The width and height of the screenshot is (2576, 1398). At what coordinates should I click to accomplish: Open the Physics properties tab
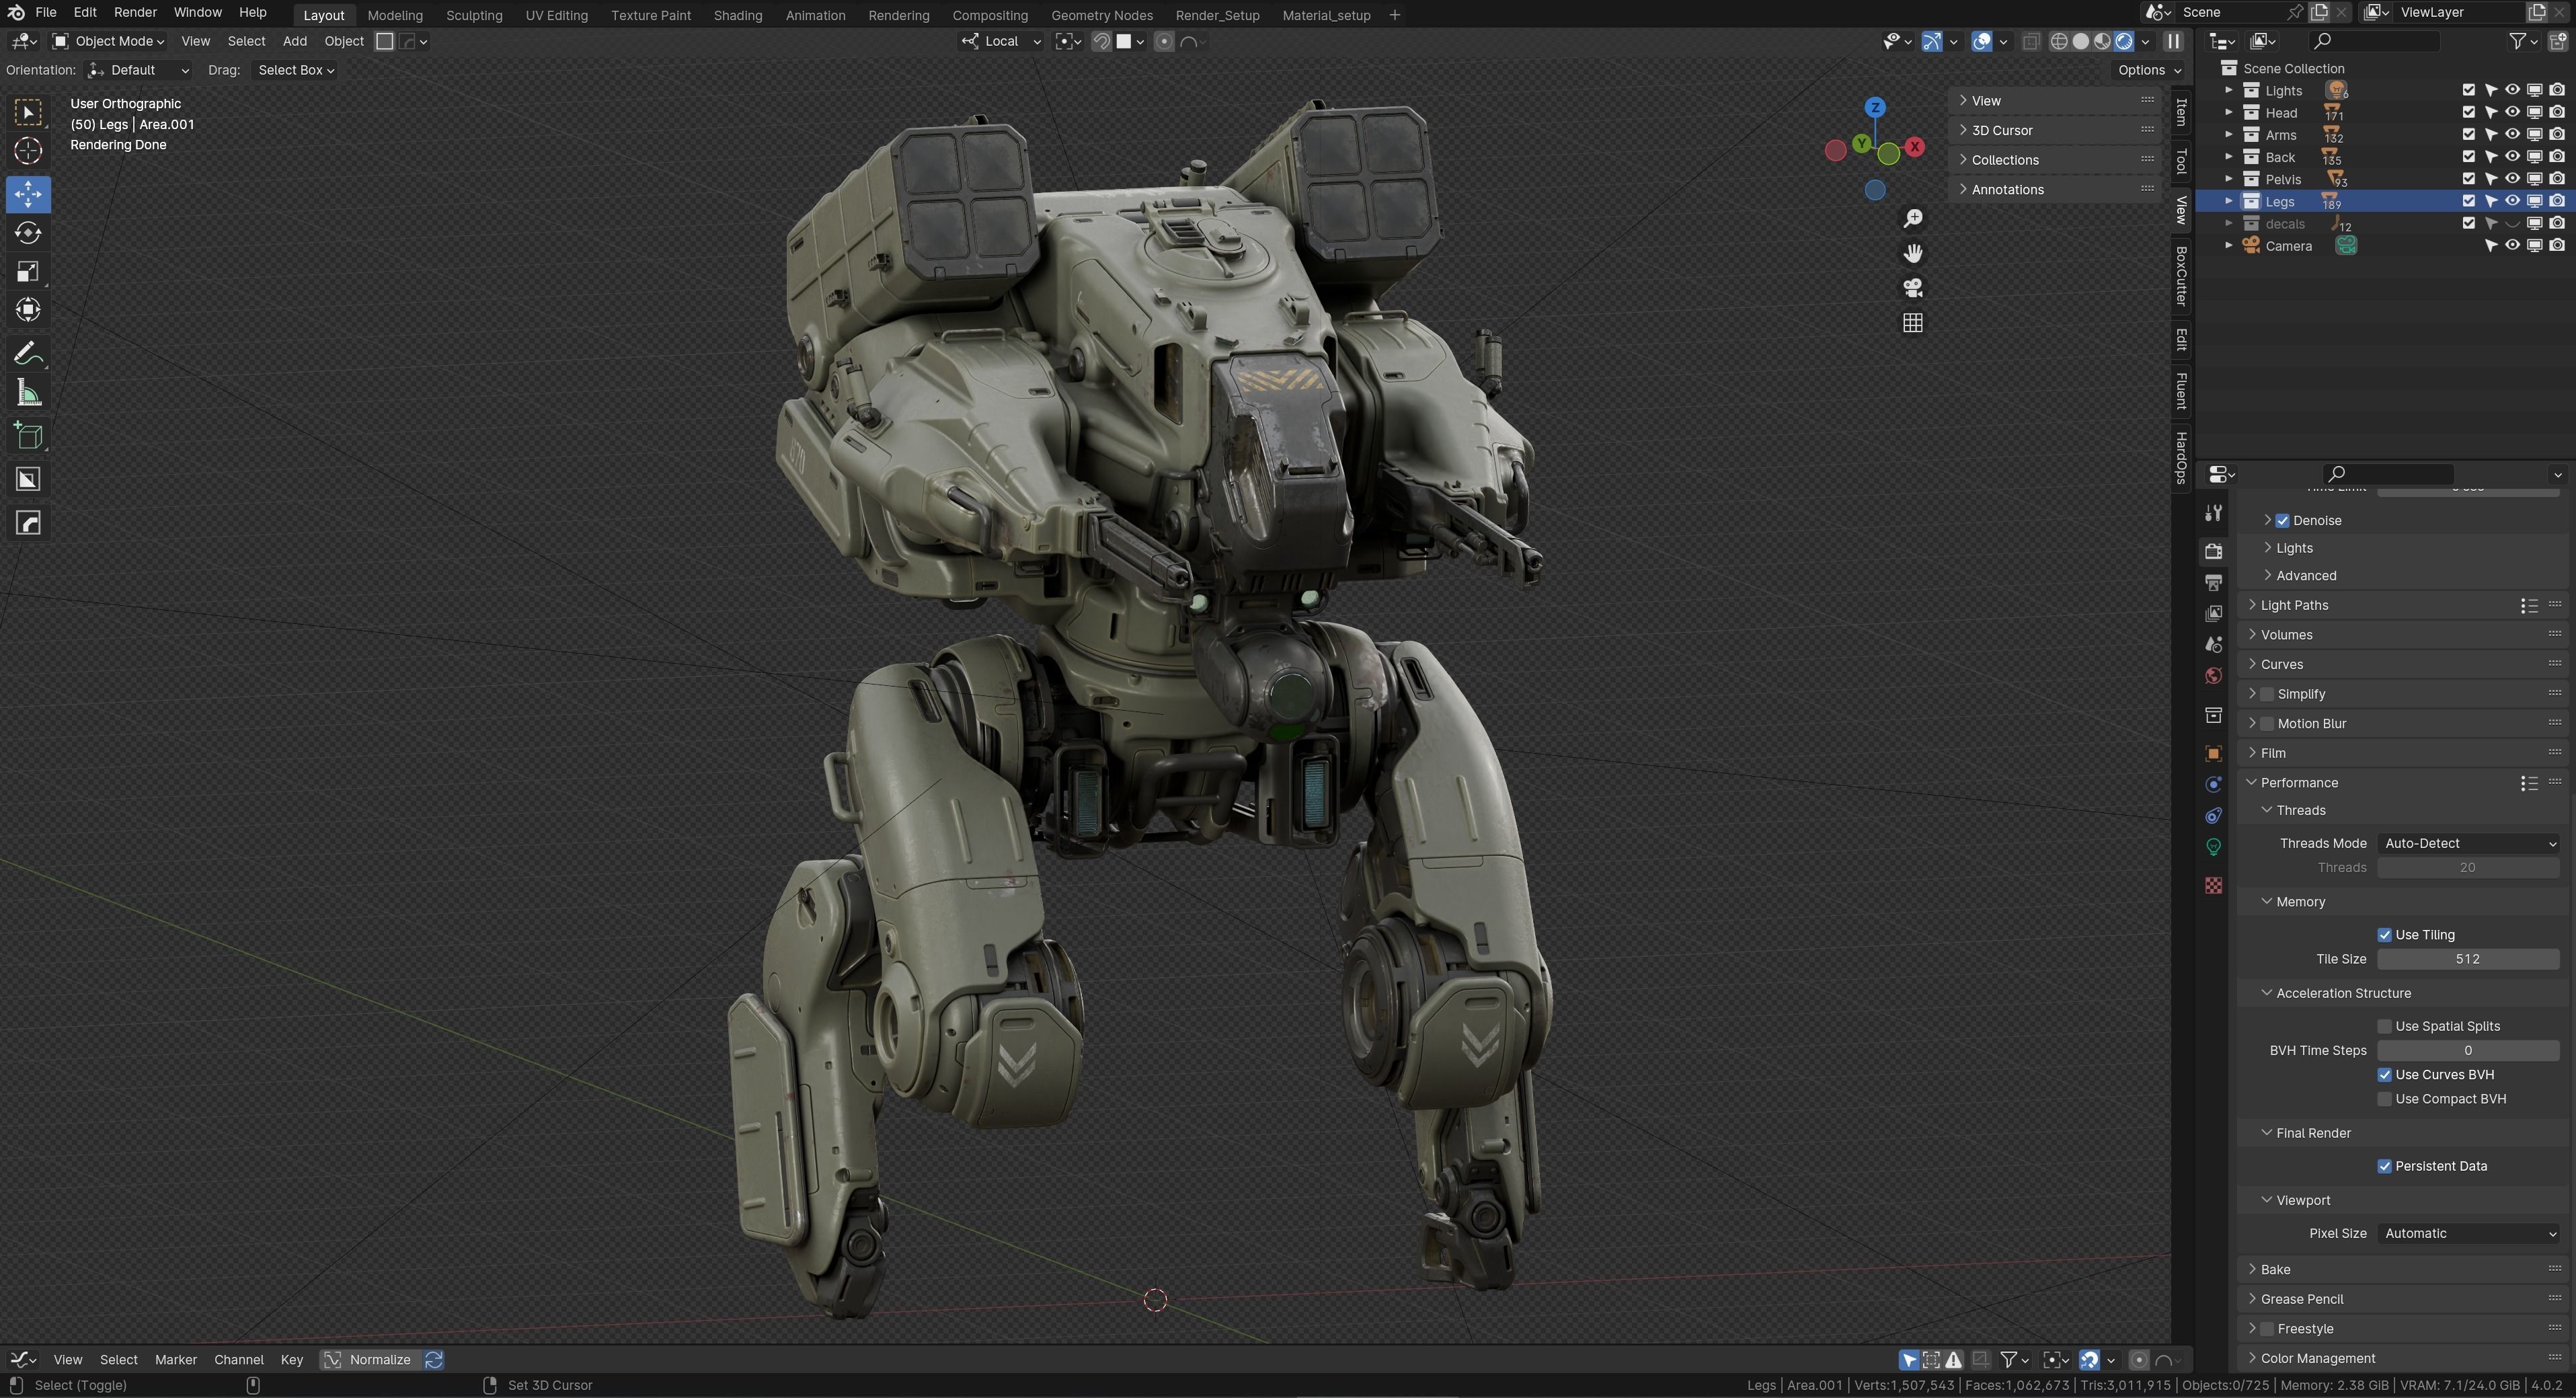click(x=2213, y=785)
